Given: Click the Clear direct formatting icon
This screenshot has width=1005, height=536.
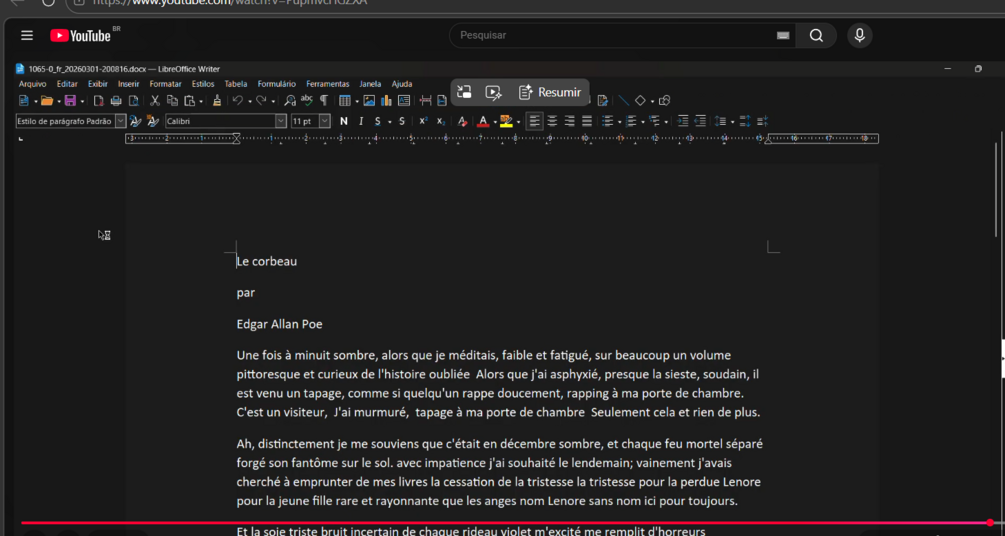Looking at the screenshot, I should 462,121.
